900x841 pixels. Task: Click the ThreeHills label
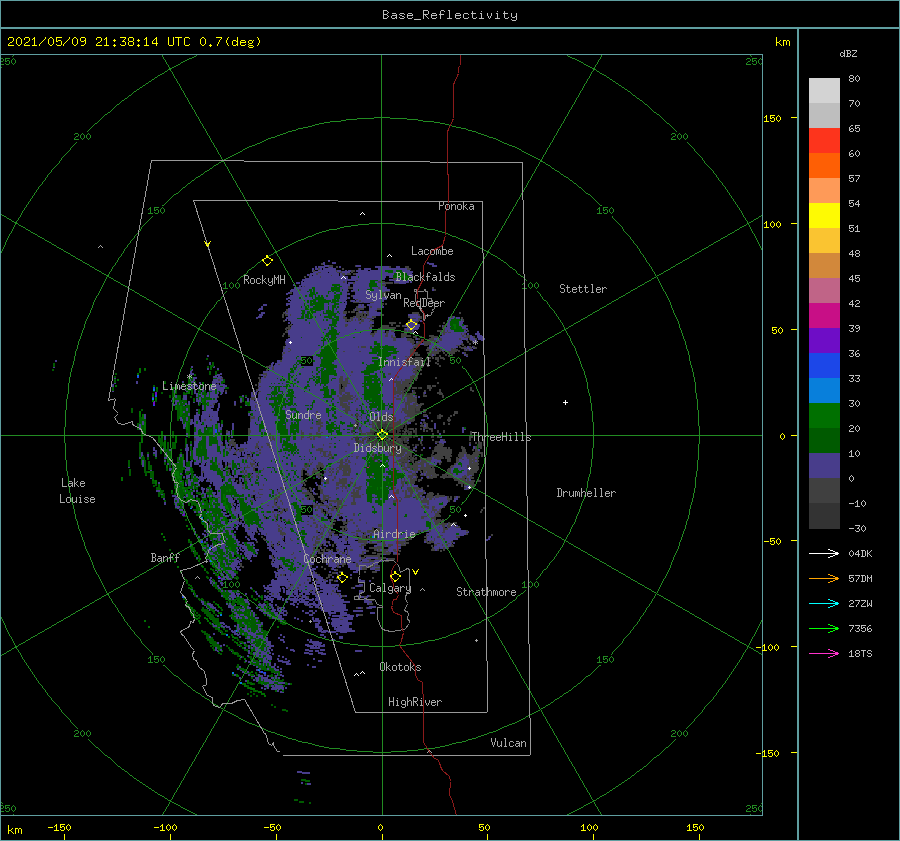coord(501,437)
